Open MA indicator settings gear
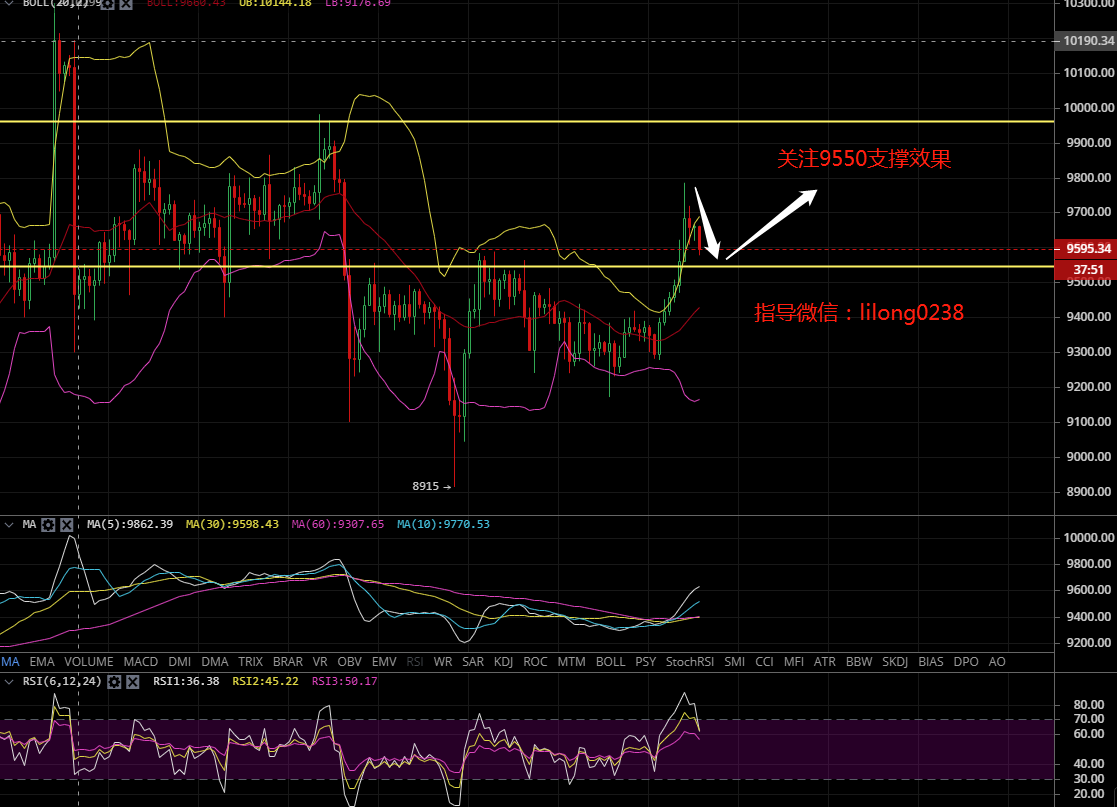The image size is (1117, 807). coord(48,525)
